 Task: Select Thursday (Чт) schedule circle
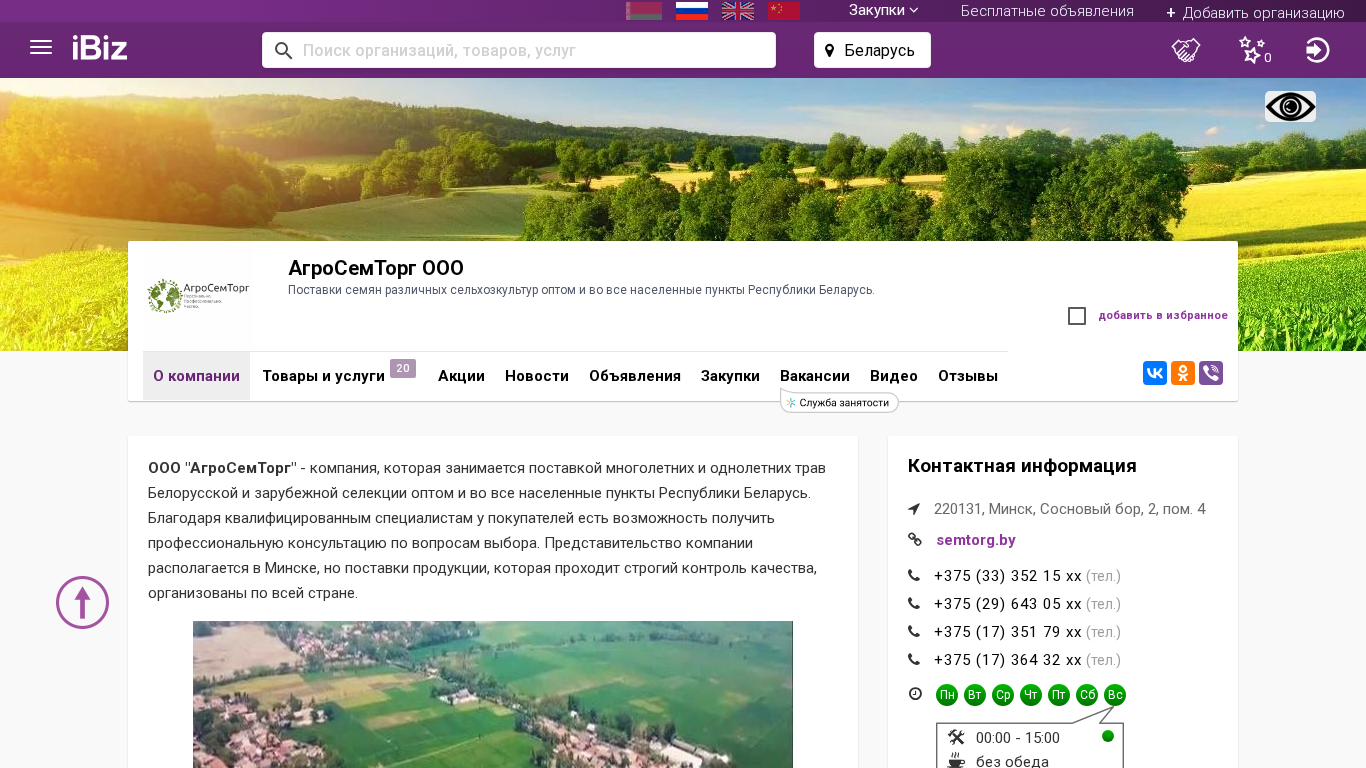(x=1031, y=695)
